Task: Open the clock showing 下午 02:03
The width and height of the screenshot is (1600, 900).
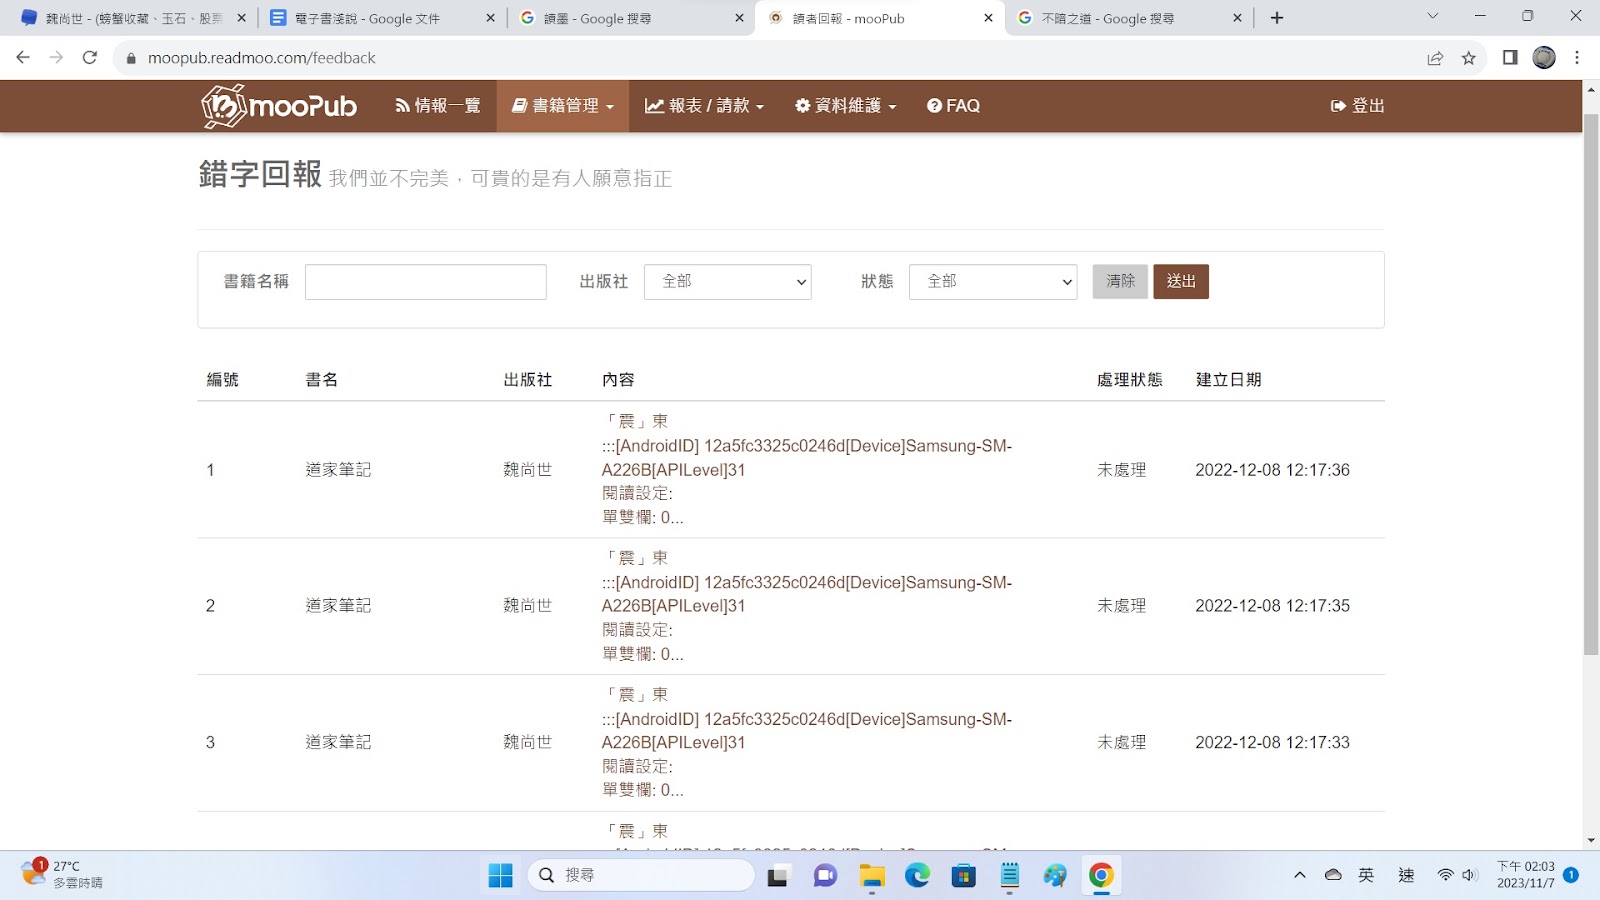Action: (1525, 875)
